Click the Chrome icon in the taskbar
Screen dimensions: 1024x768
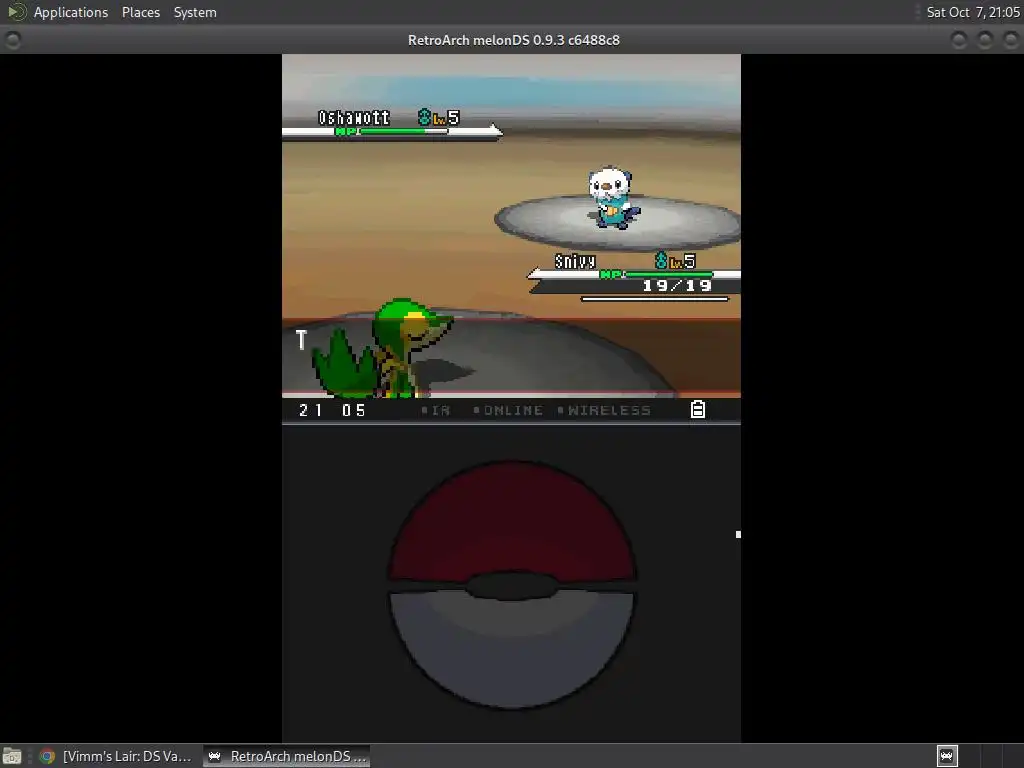click(47, 756)
